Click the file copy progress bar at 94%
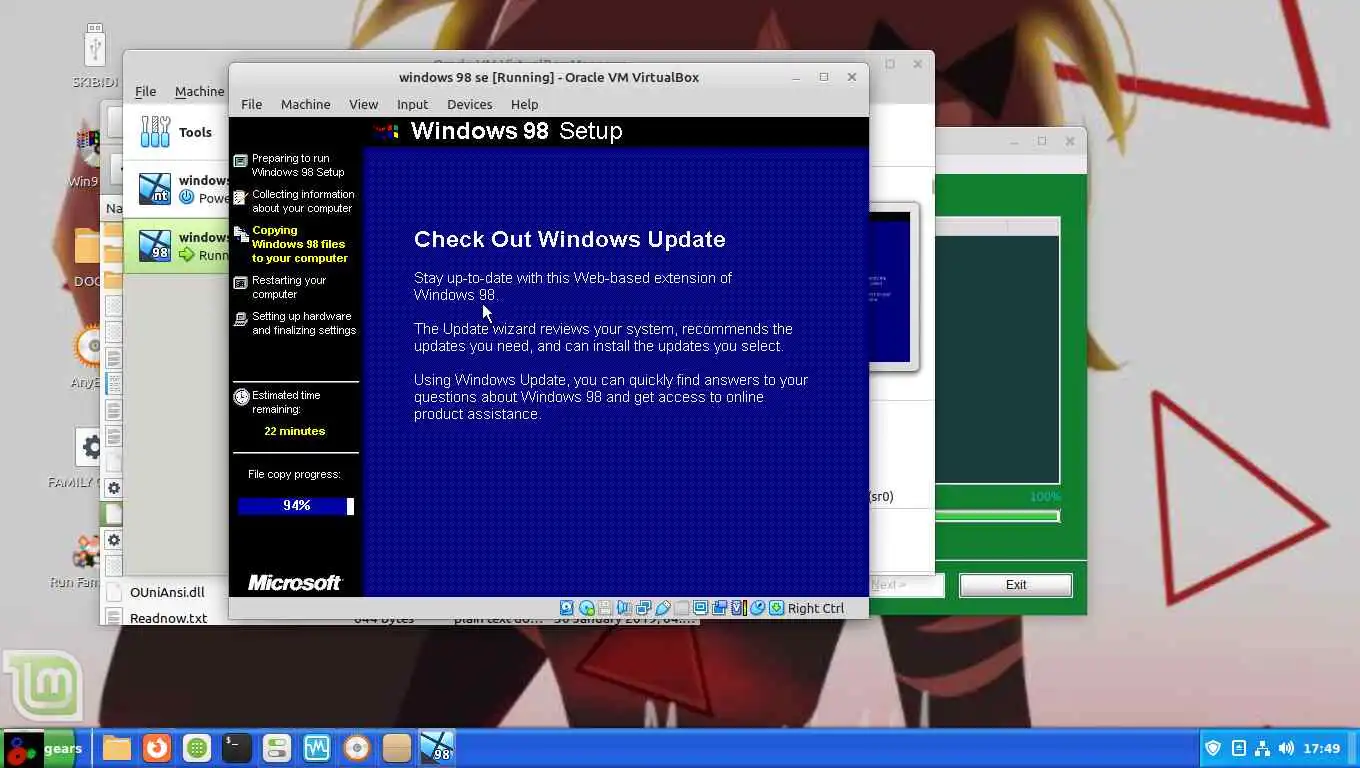Screen dimensions: 1360x768 pos(296,506)
